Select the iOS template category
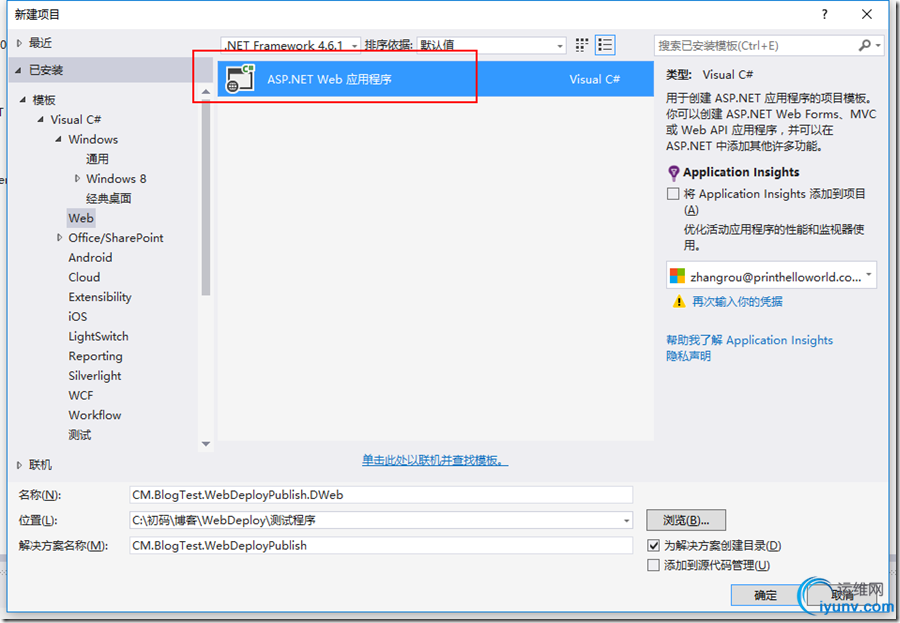This screenshot has height=623, width=900. coord(77,316)
